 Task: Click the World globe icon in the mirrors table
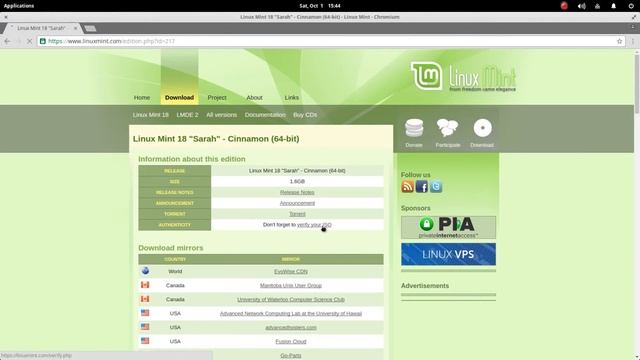pos(145,271)
